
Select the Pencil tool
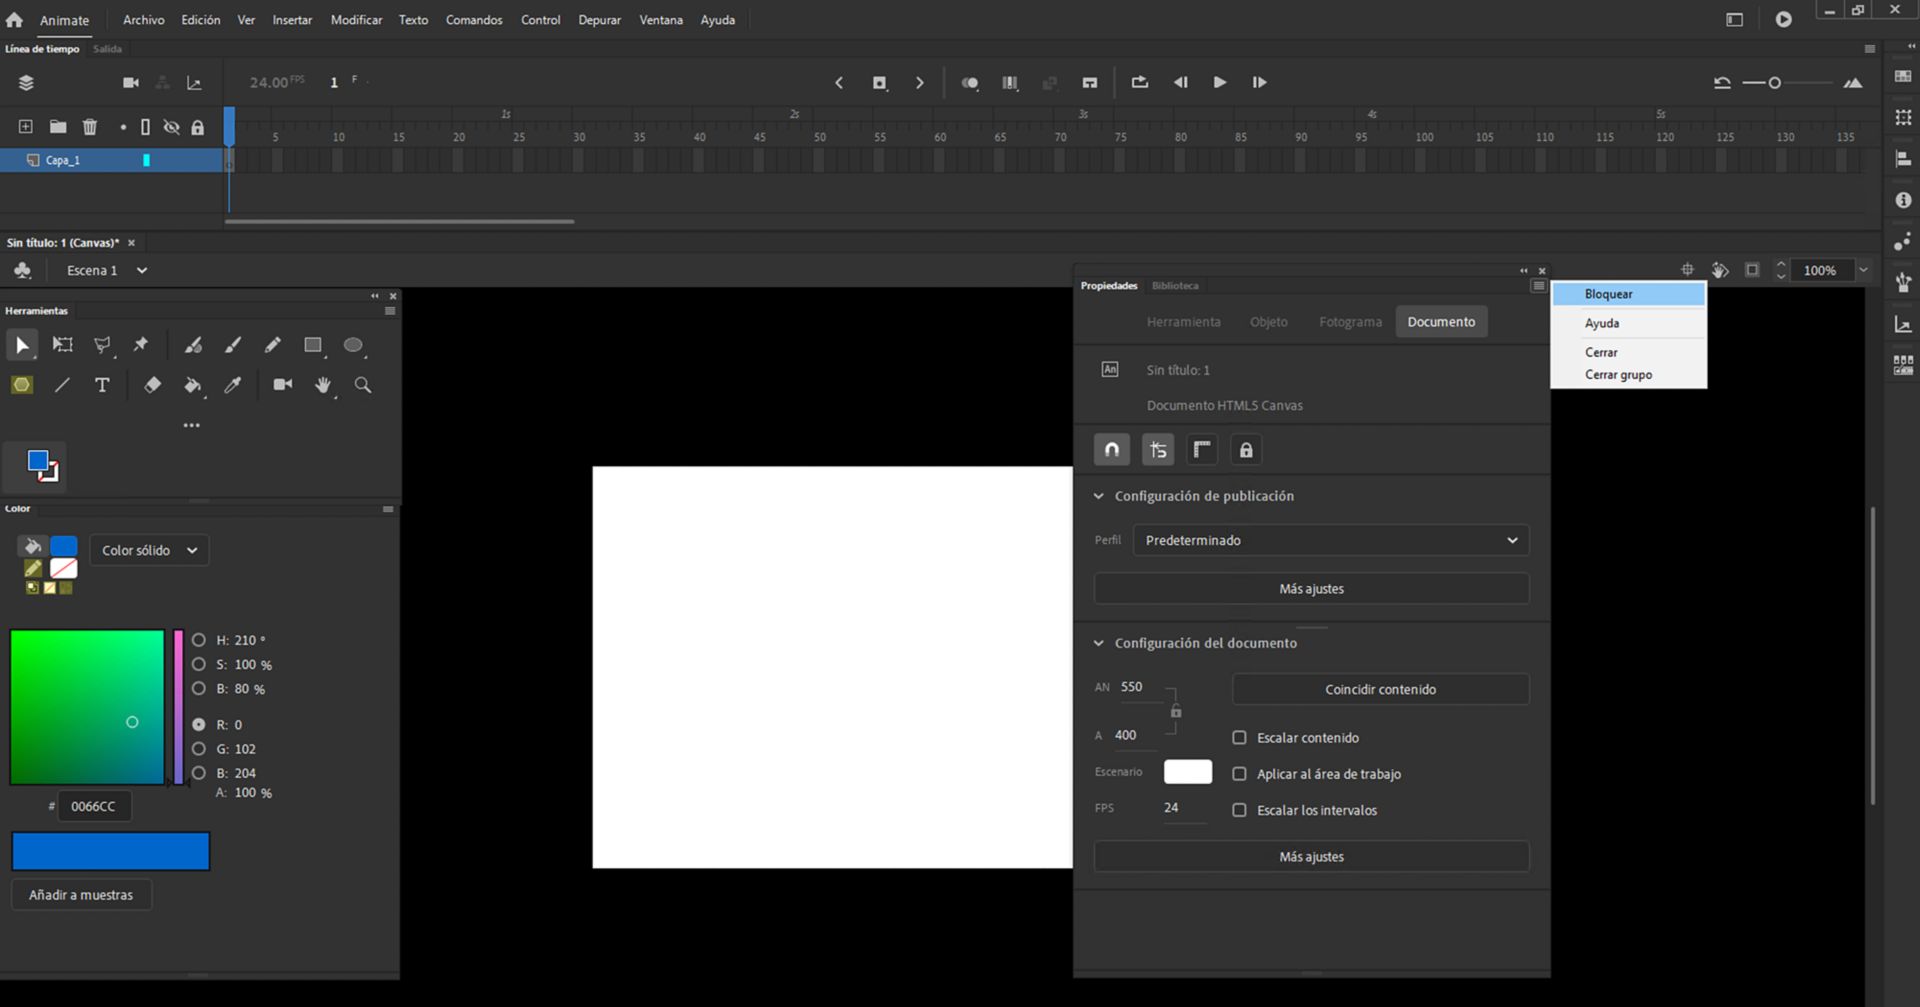coord(272,345)
